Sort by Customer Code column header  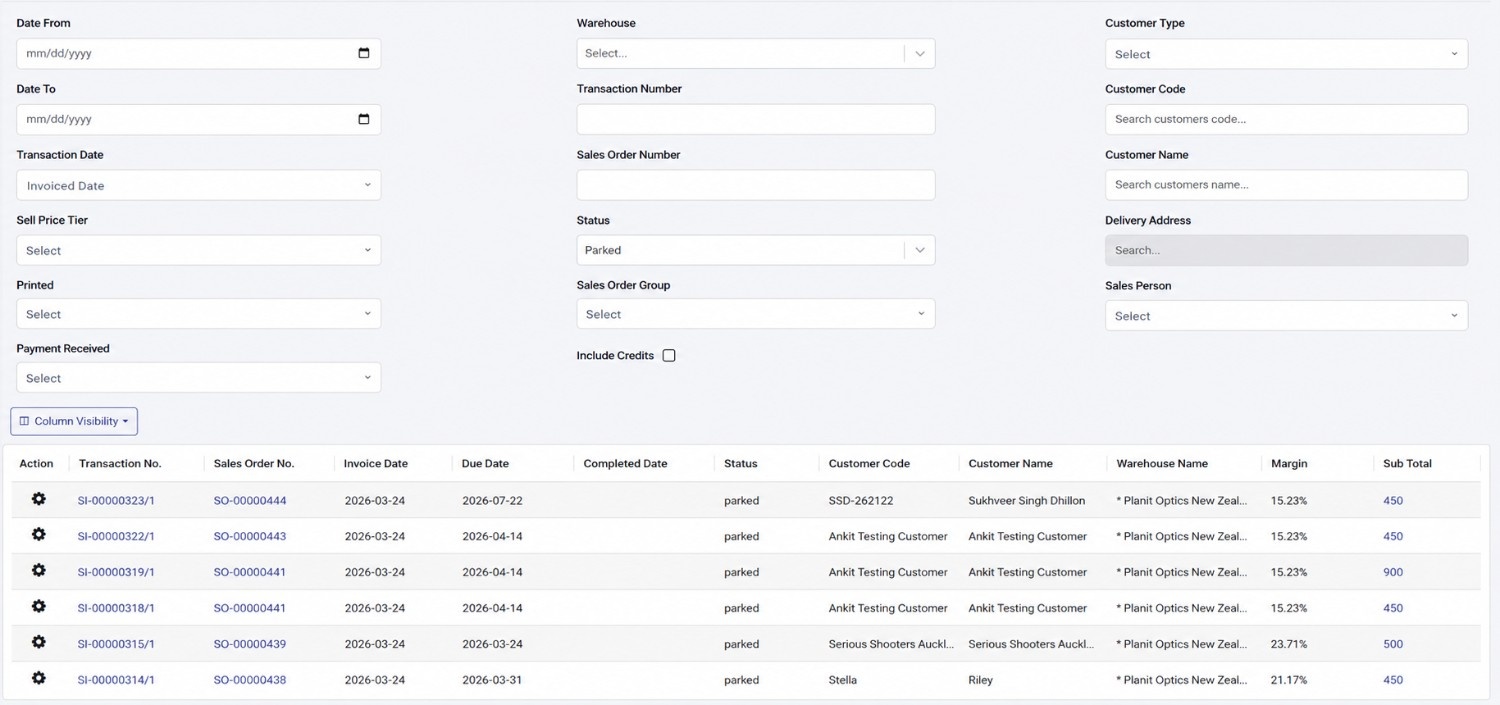[869, 464]
